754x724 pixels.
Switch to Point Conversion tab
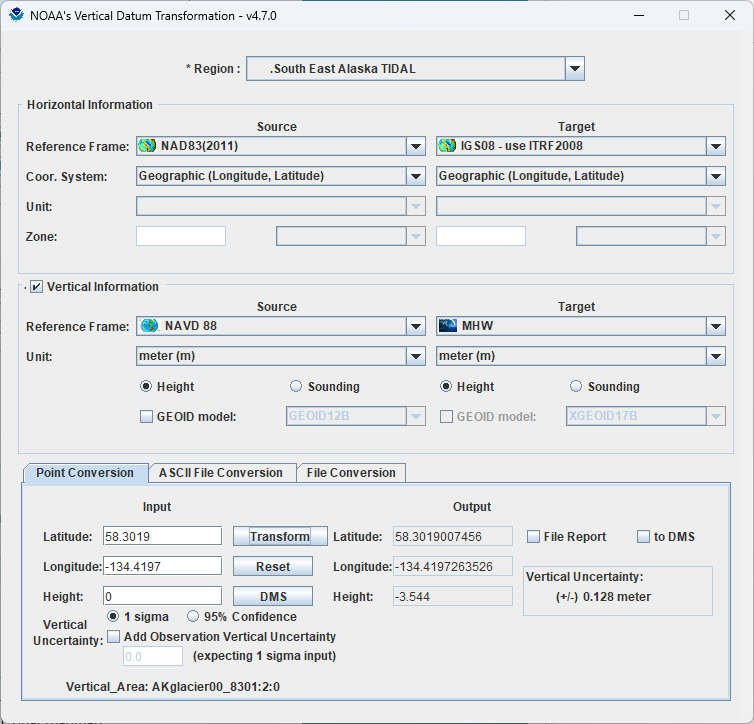tap(85, 473)
